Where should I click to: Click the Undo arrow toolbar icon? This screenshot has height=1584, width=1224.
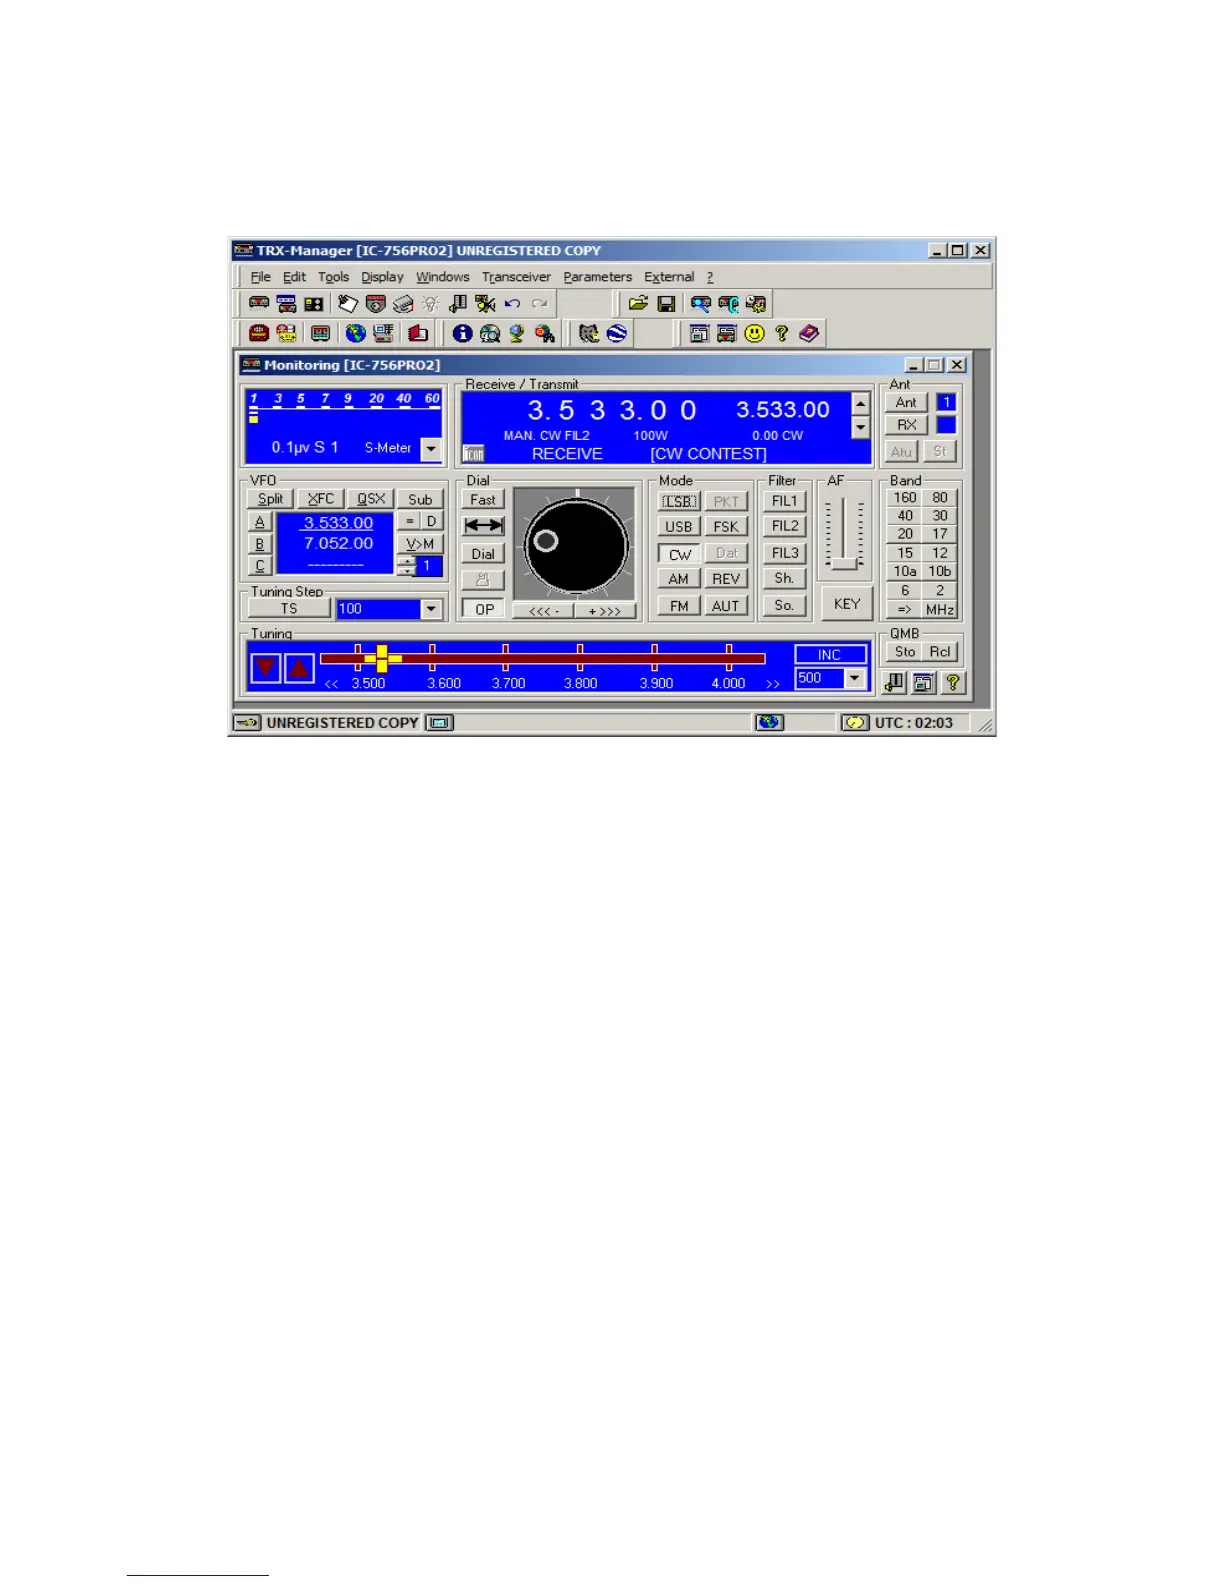tap(513, 304)
